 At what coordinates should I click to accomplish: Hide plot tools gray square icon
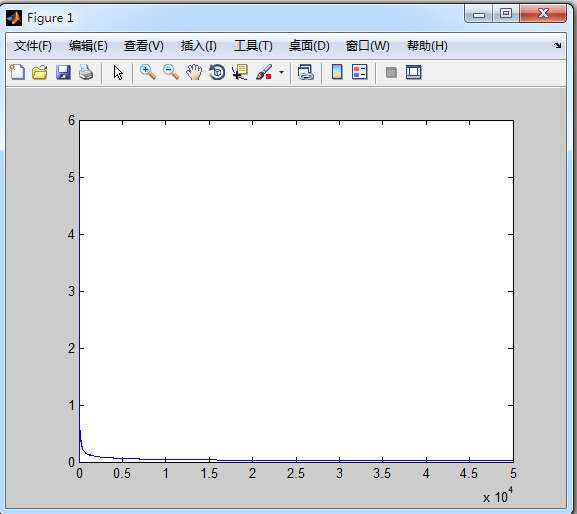(x=391, y=72)
